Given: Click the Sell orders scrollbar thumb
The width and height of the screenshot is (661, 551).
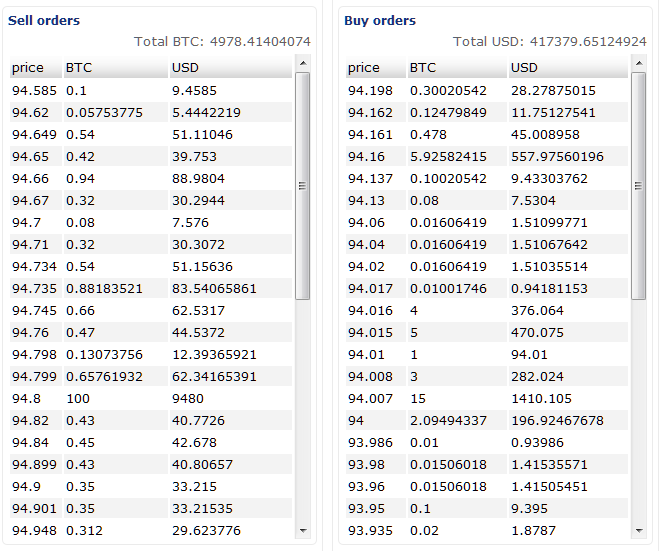Looking at the screenshot, I should [303, 186].
